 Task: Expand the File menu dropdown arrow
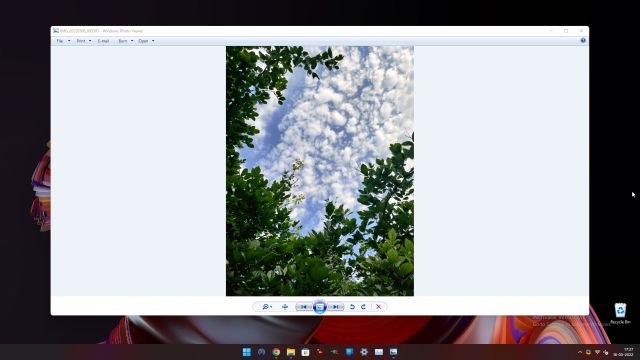pos(69,41)
